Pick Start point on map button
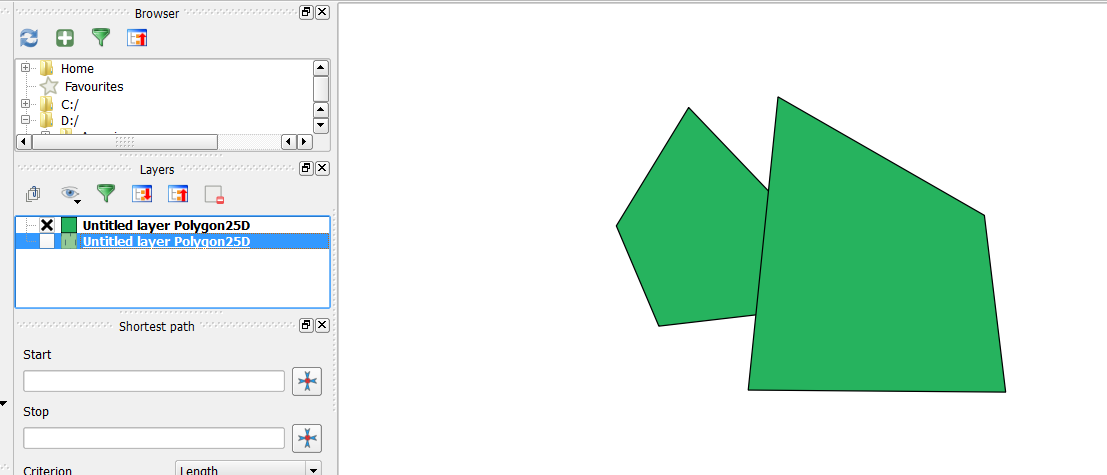The height and width of the screenshot is (475, 1107). 307,381
